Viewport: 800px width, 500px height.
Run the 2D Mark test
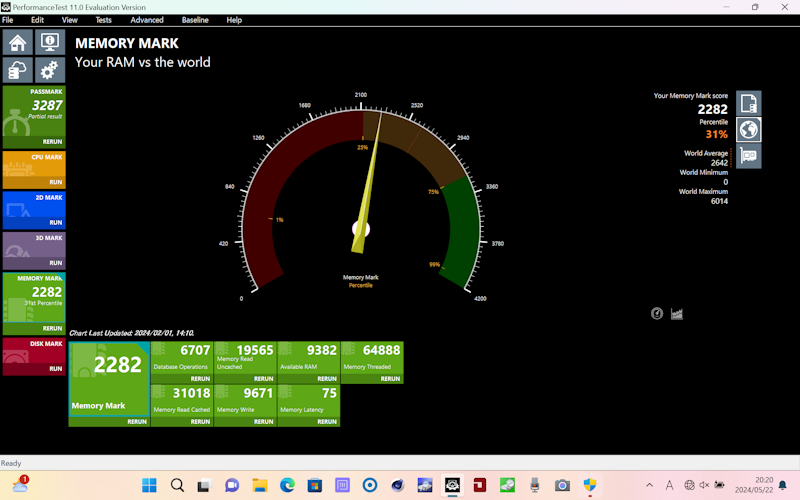[56, 222]
